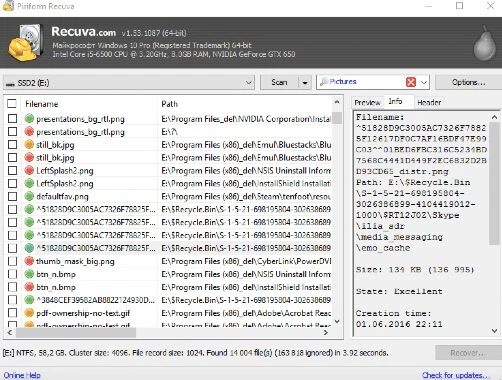502x380 pixels.
Task: Click Piriform Recuva title bar app icon
Action: click(x=8, y=6)
